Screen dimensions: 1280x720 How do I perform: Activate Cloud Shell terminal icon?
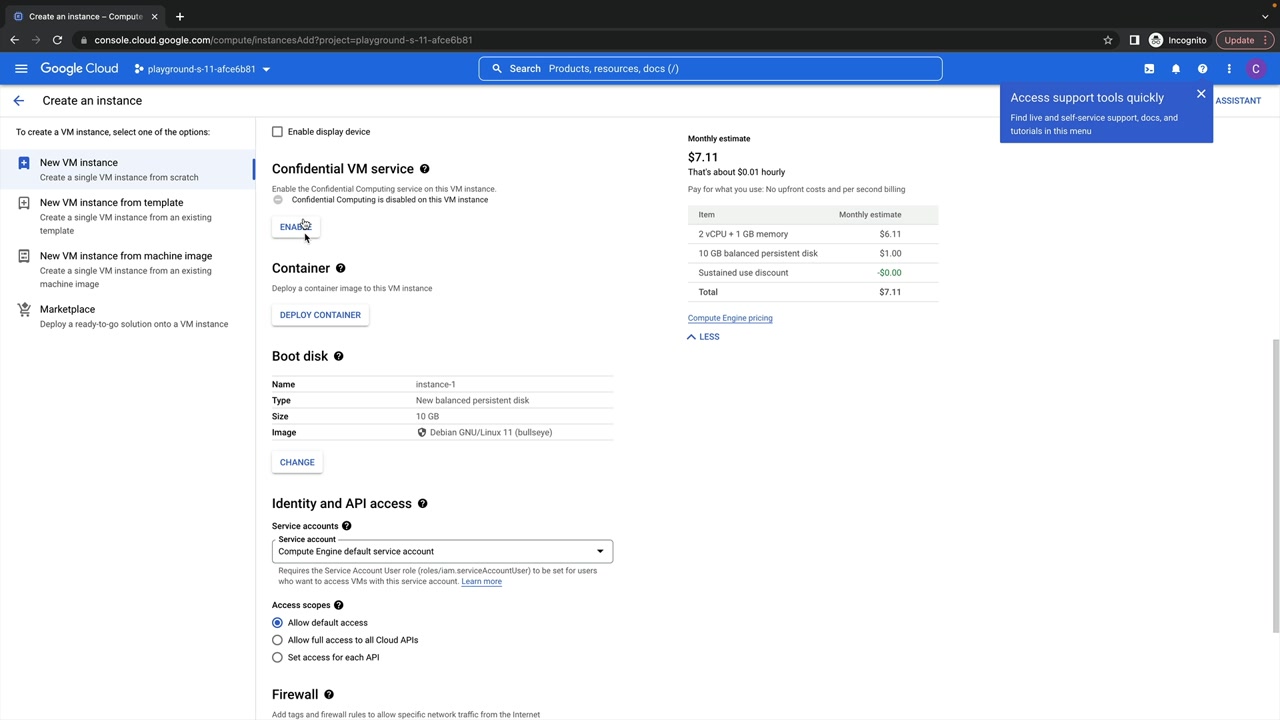click(x=1149, y=69)
